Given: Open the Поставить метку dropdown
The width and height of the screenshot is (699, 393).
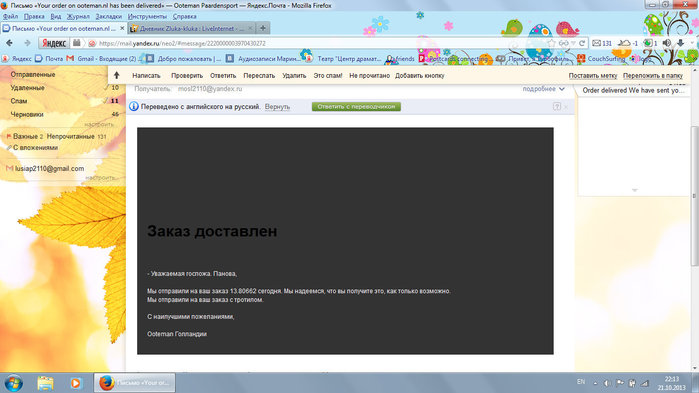Looking at the screenshot, I should pyautogui.click(x=593, y=76).
